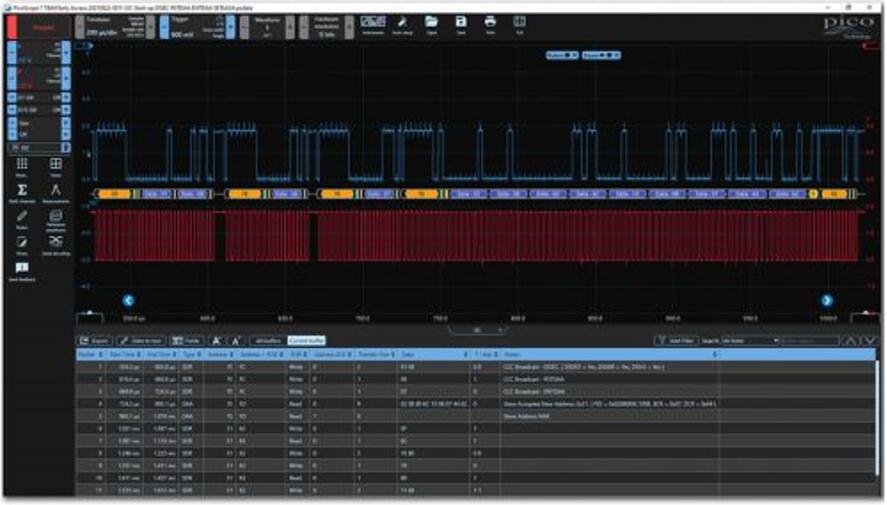This screenshot has height=505, width=887.
Task: Open the Waveform buffer number panel
Action: [267, 27]
